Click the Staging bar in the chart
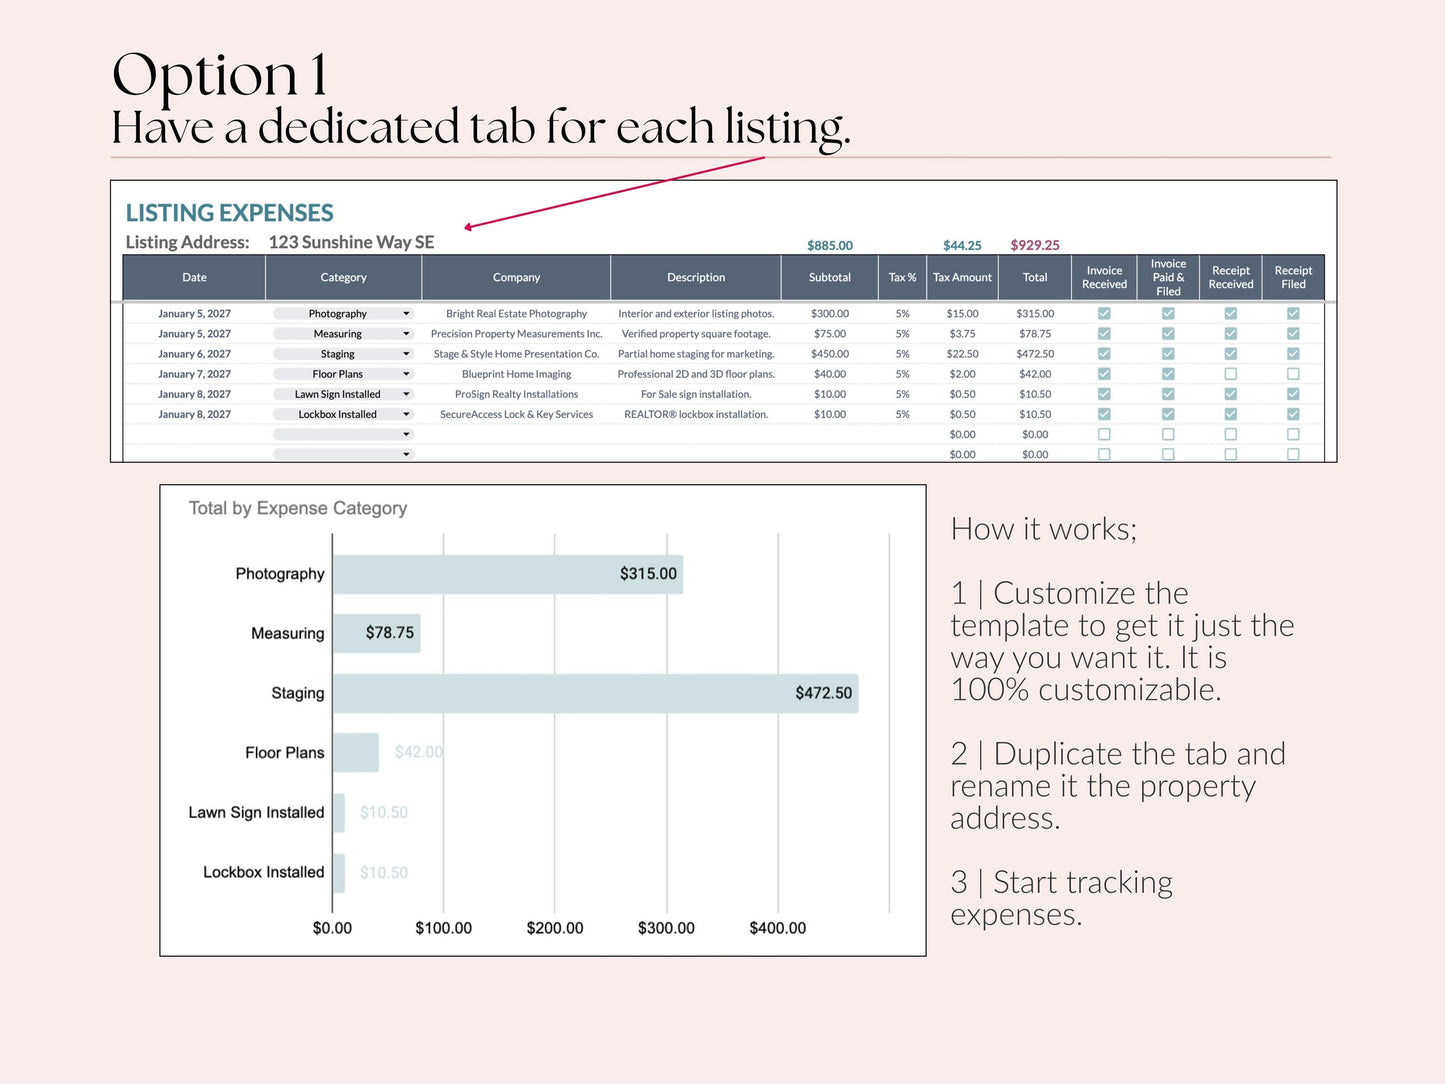The image size is (1445, 1084). tap(595, 693)
